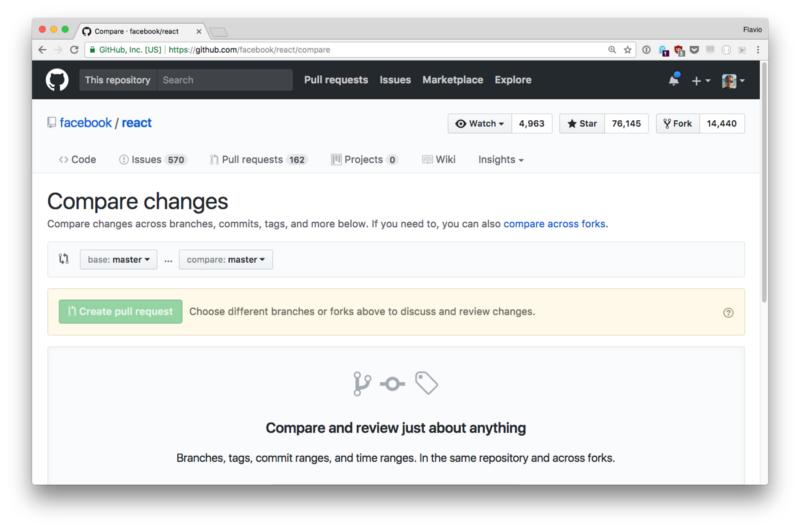Viewport: 800px width, 530px height.
Task: Open the Chrome three-dot menu
Action: [758, 49]
